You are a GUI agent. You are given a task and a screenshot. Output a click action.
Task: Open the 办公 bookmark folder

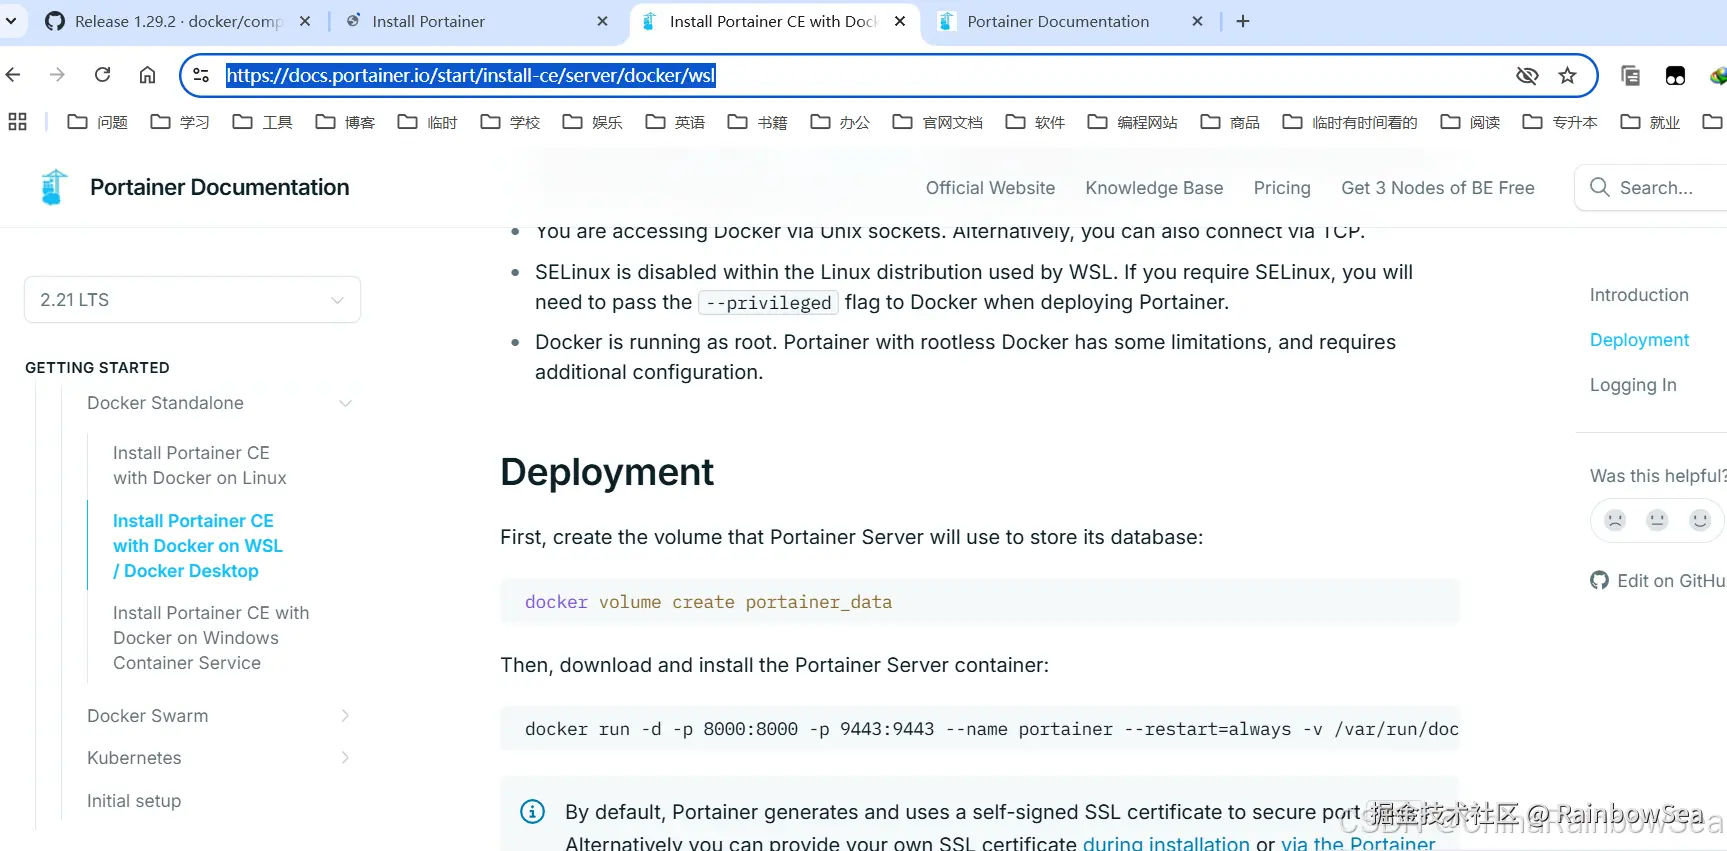[x=840, y=122]
